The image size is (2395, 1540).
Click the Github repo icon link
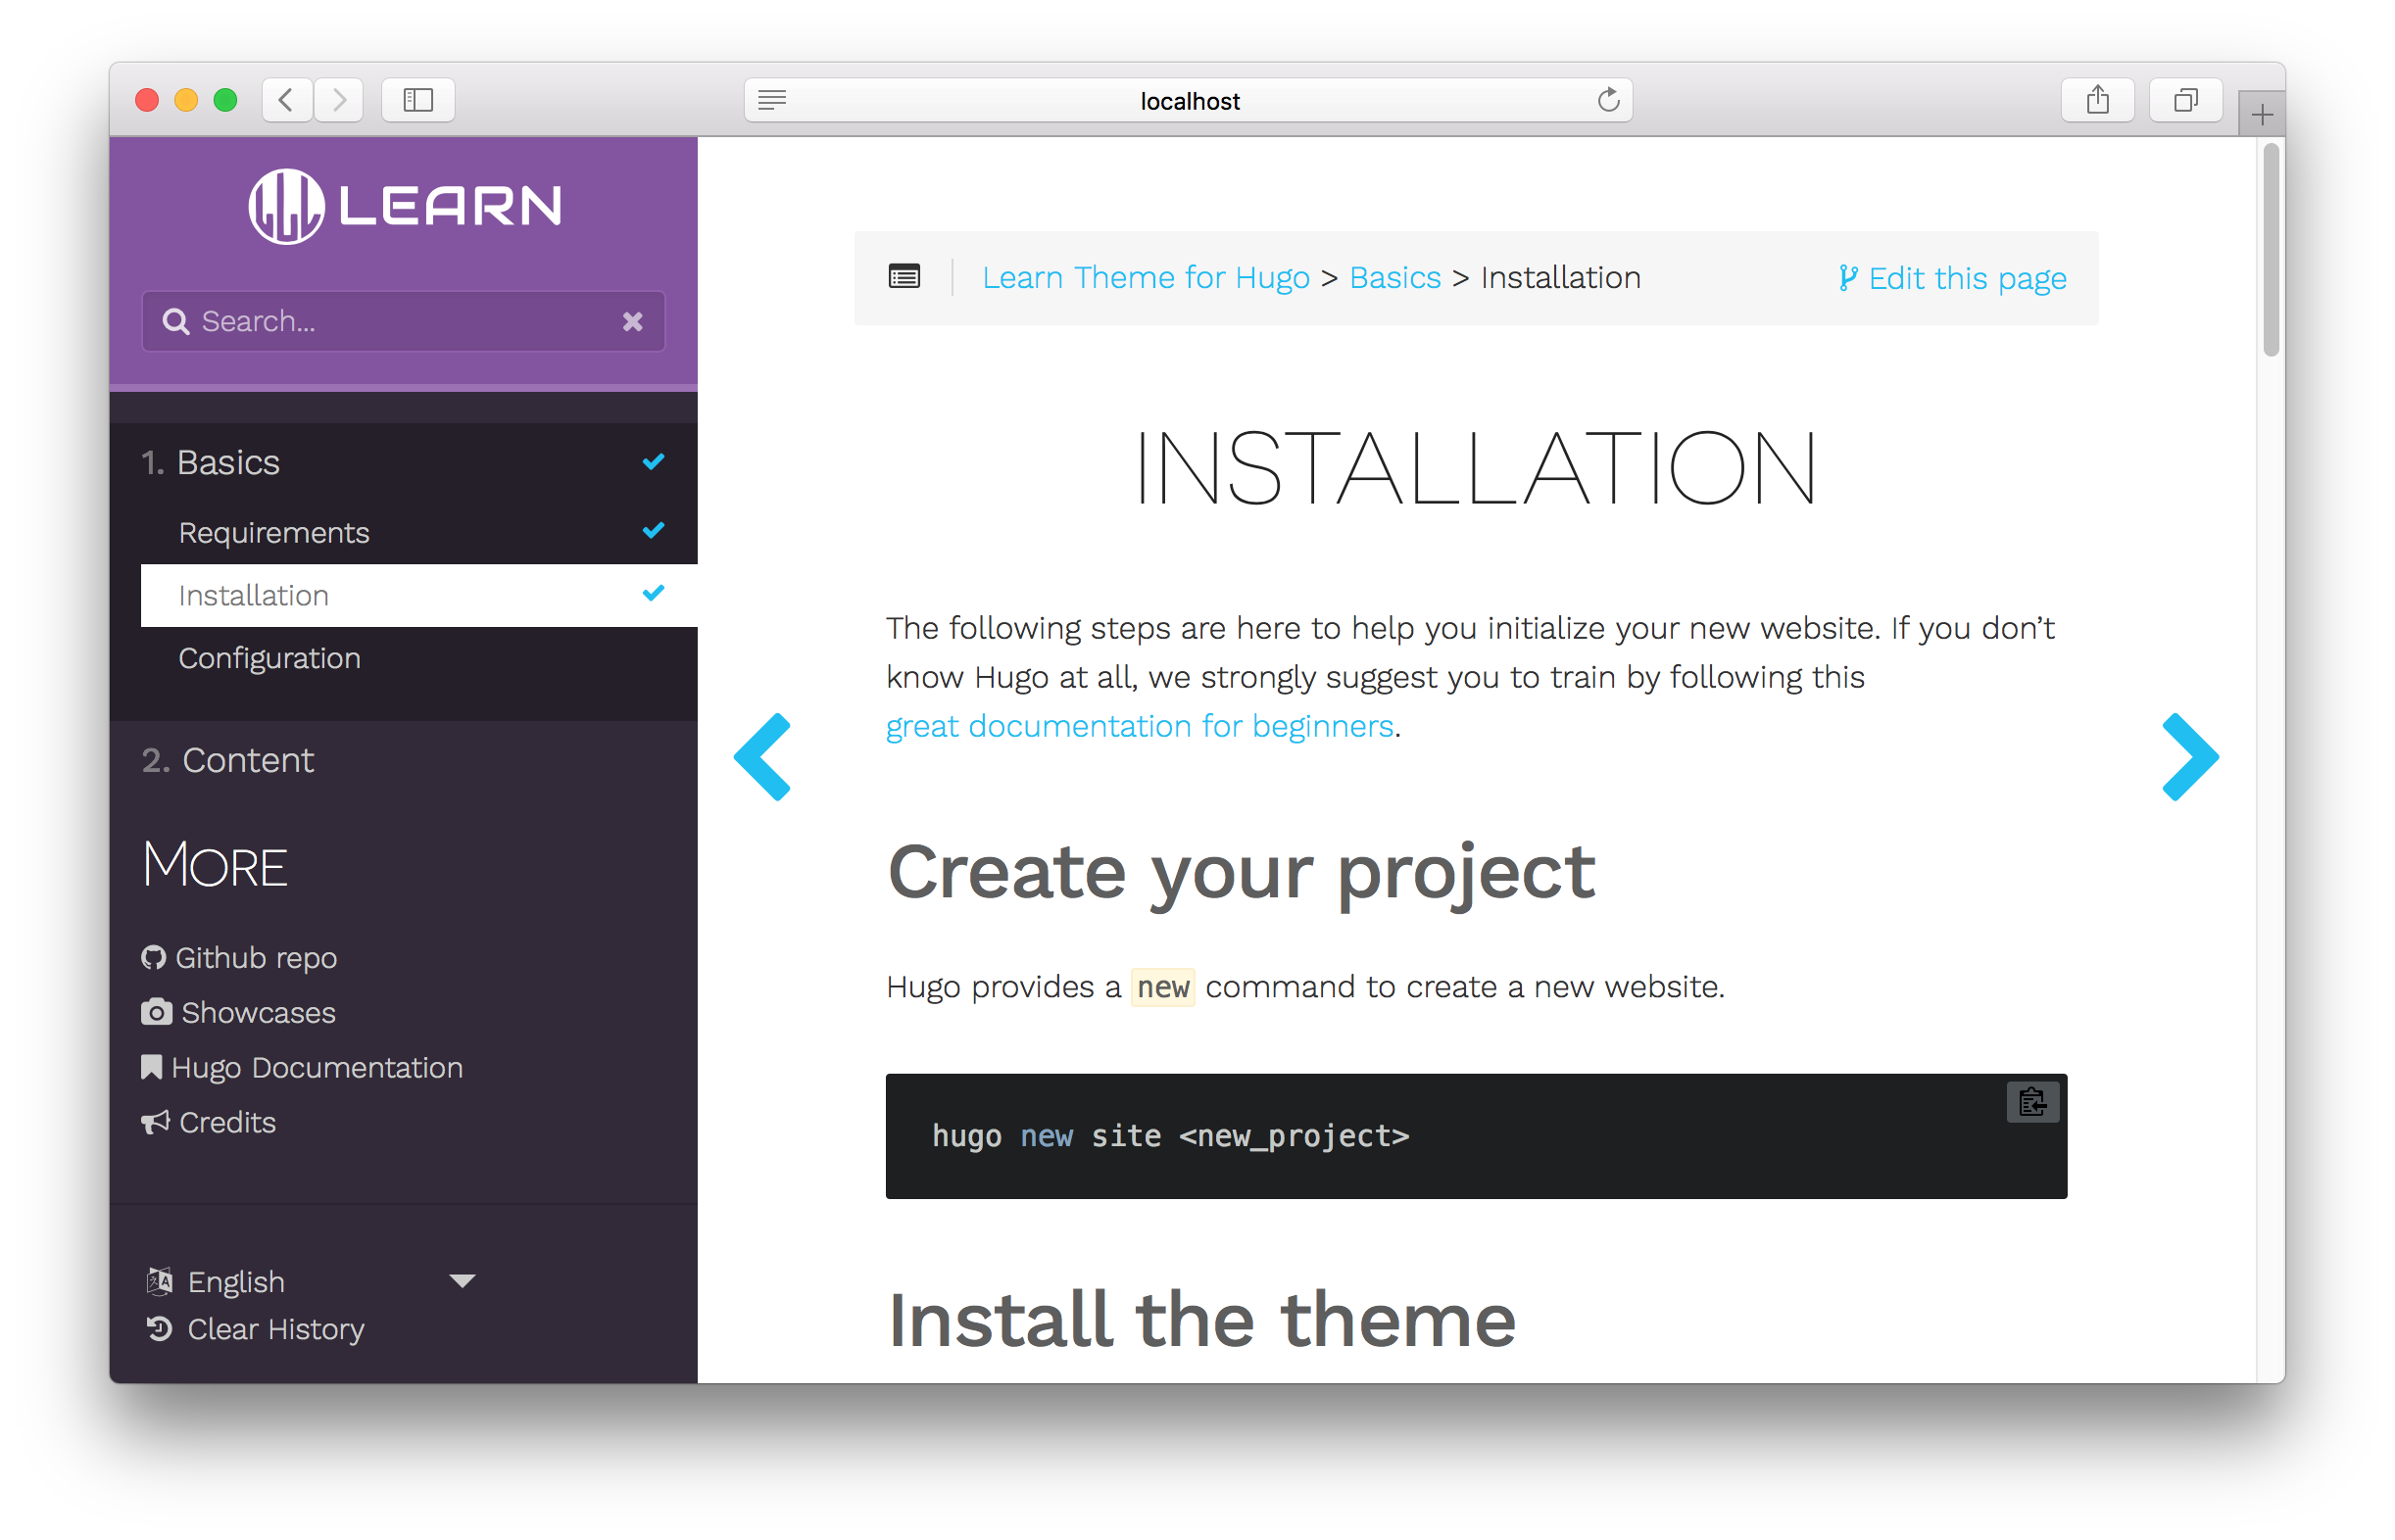[153, 957]
